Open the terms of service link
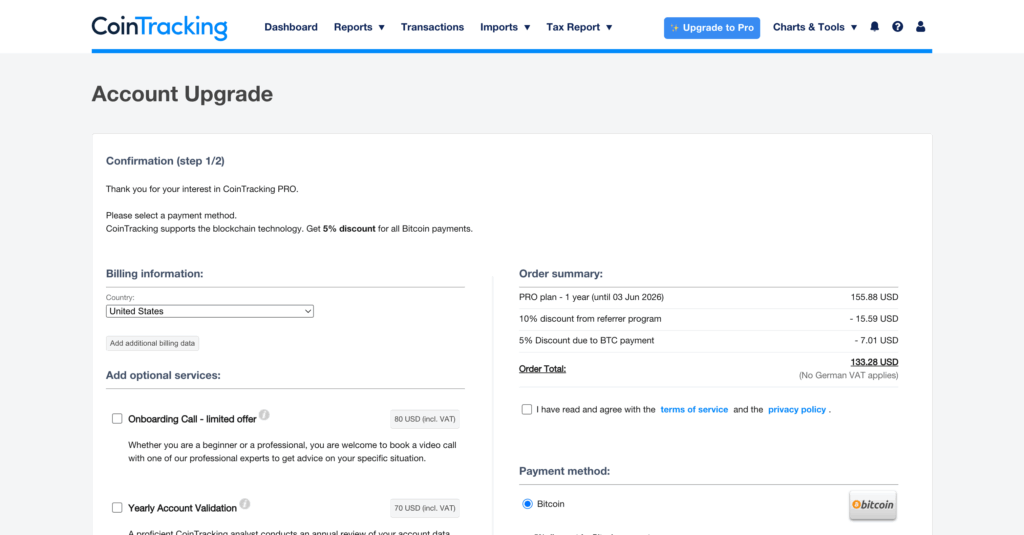Screen dimensions: 1024x535 (694, 410)
